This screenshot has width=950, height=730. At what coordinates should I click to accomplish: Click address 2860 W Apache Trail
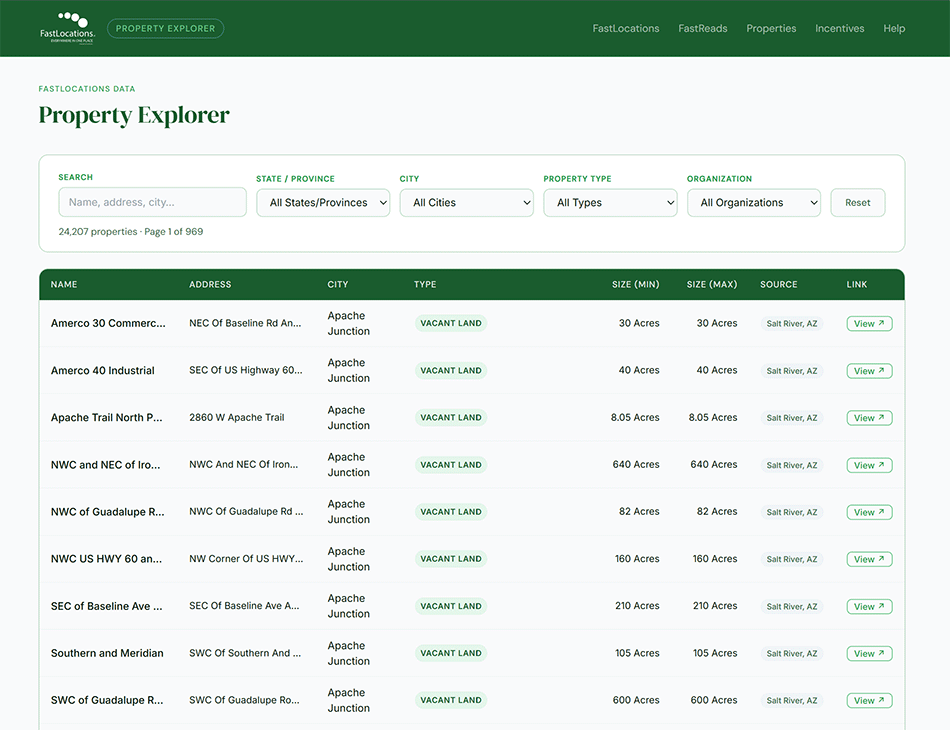tap(236, 417)
